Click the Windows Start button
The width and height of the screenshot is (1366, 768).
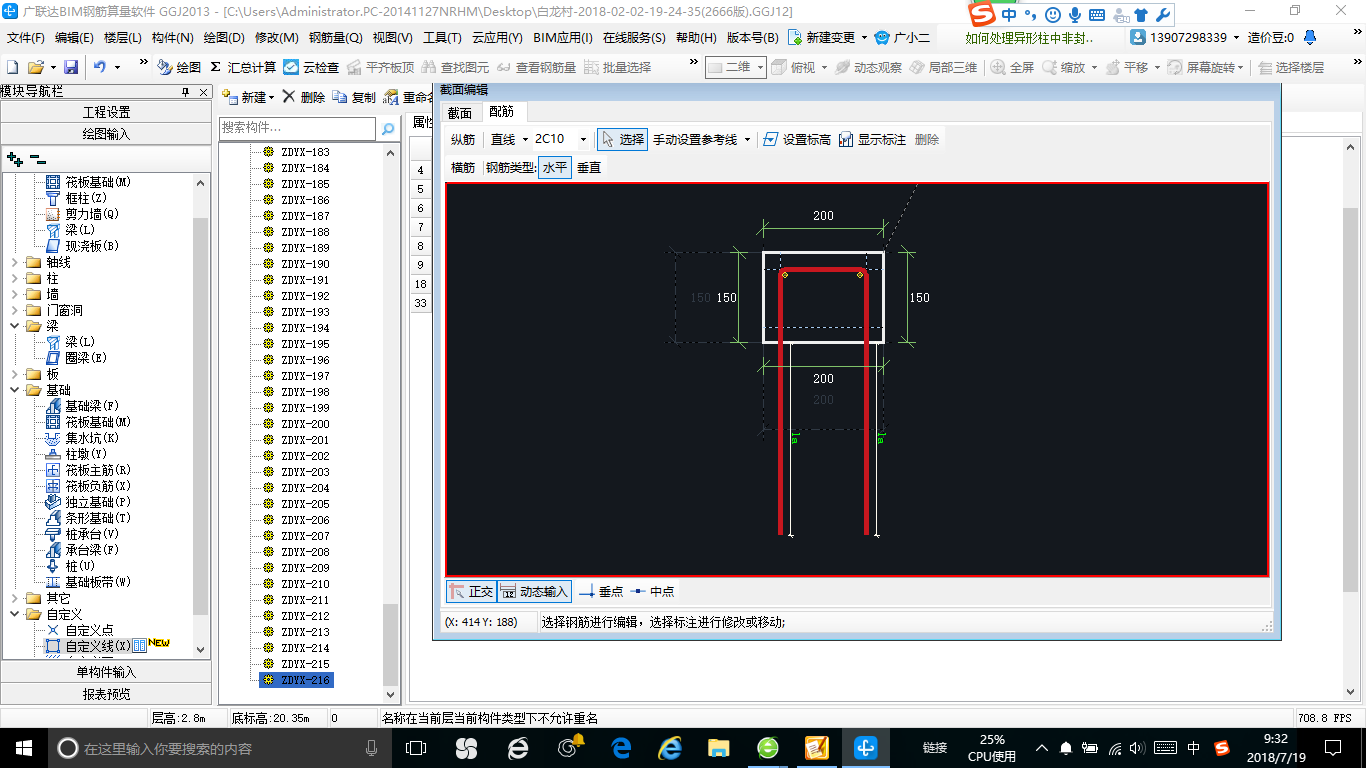[x=23, y=747]
